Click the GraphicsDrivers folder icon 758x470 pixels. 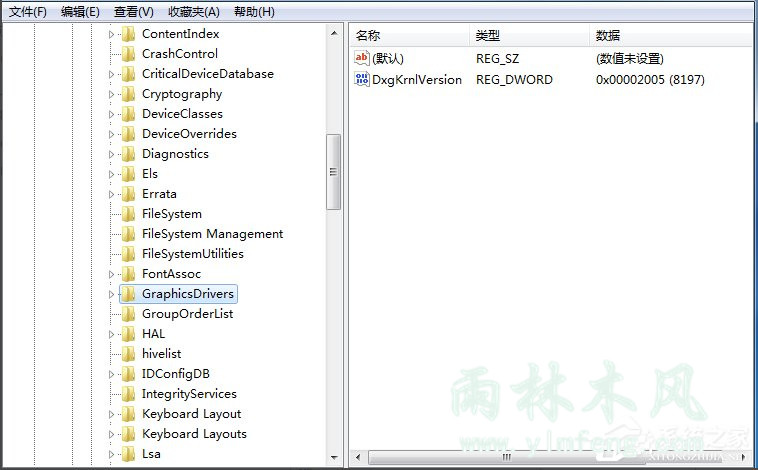coord(128,294)
